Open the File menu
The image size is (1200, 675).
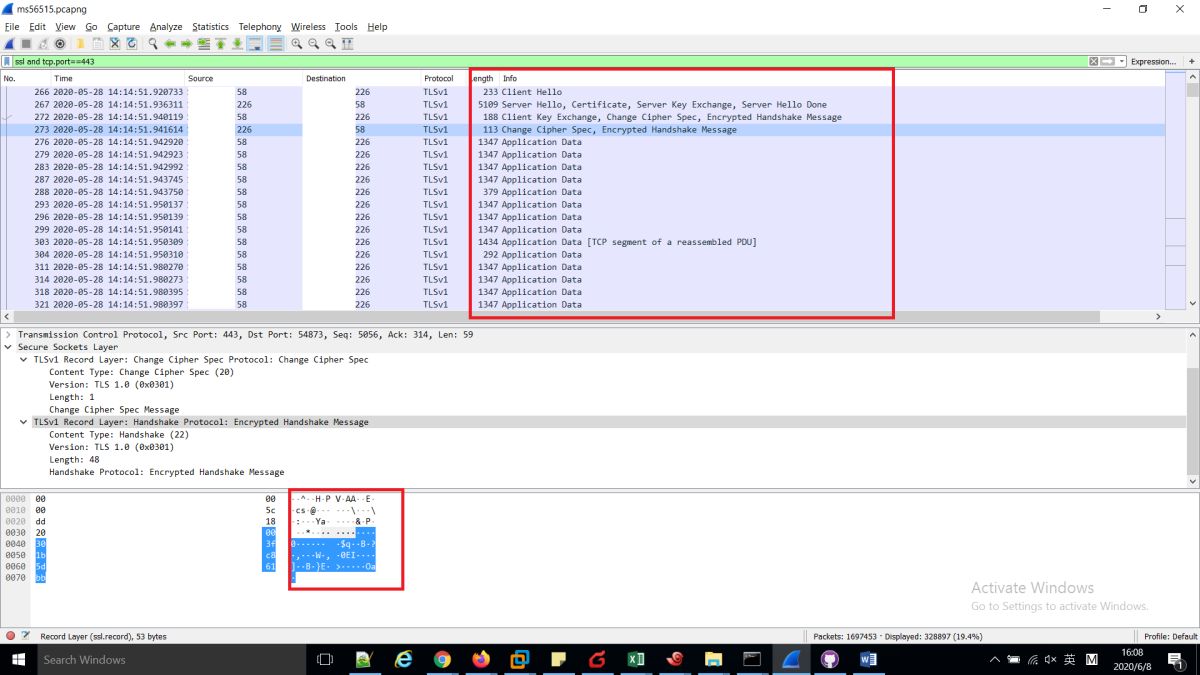coord(12,27)
